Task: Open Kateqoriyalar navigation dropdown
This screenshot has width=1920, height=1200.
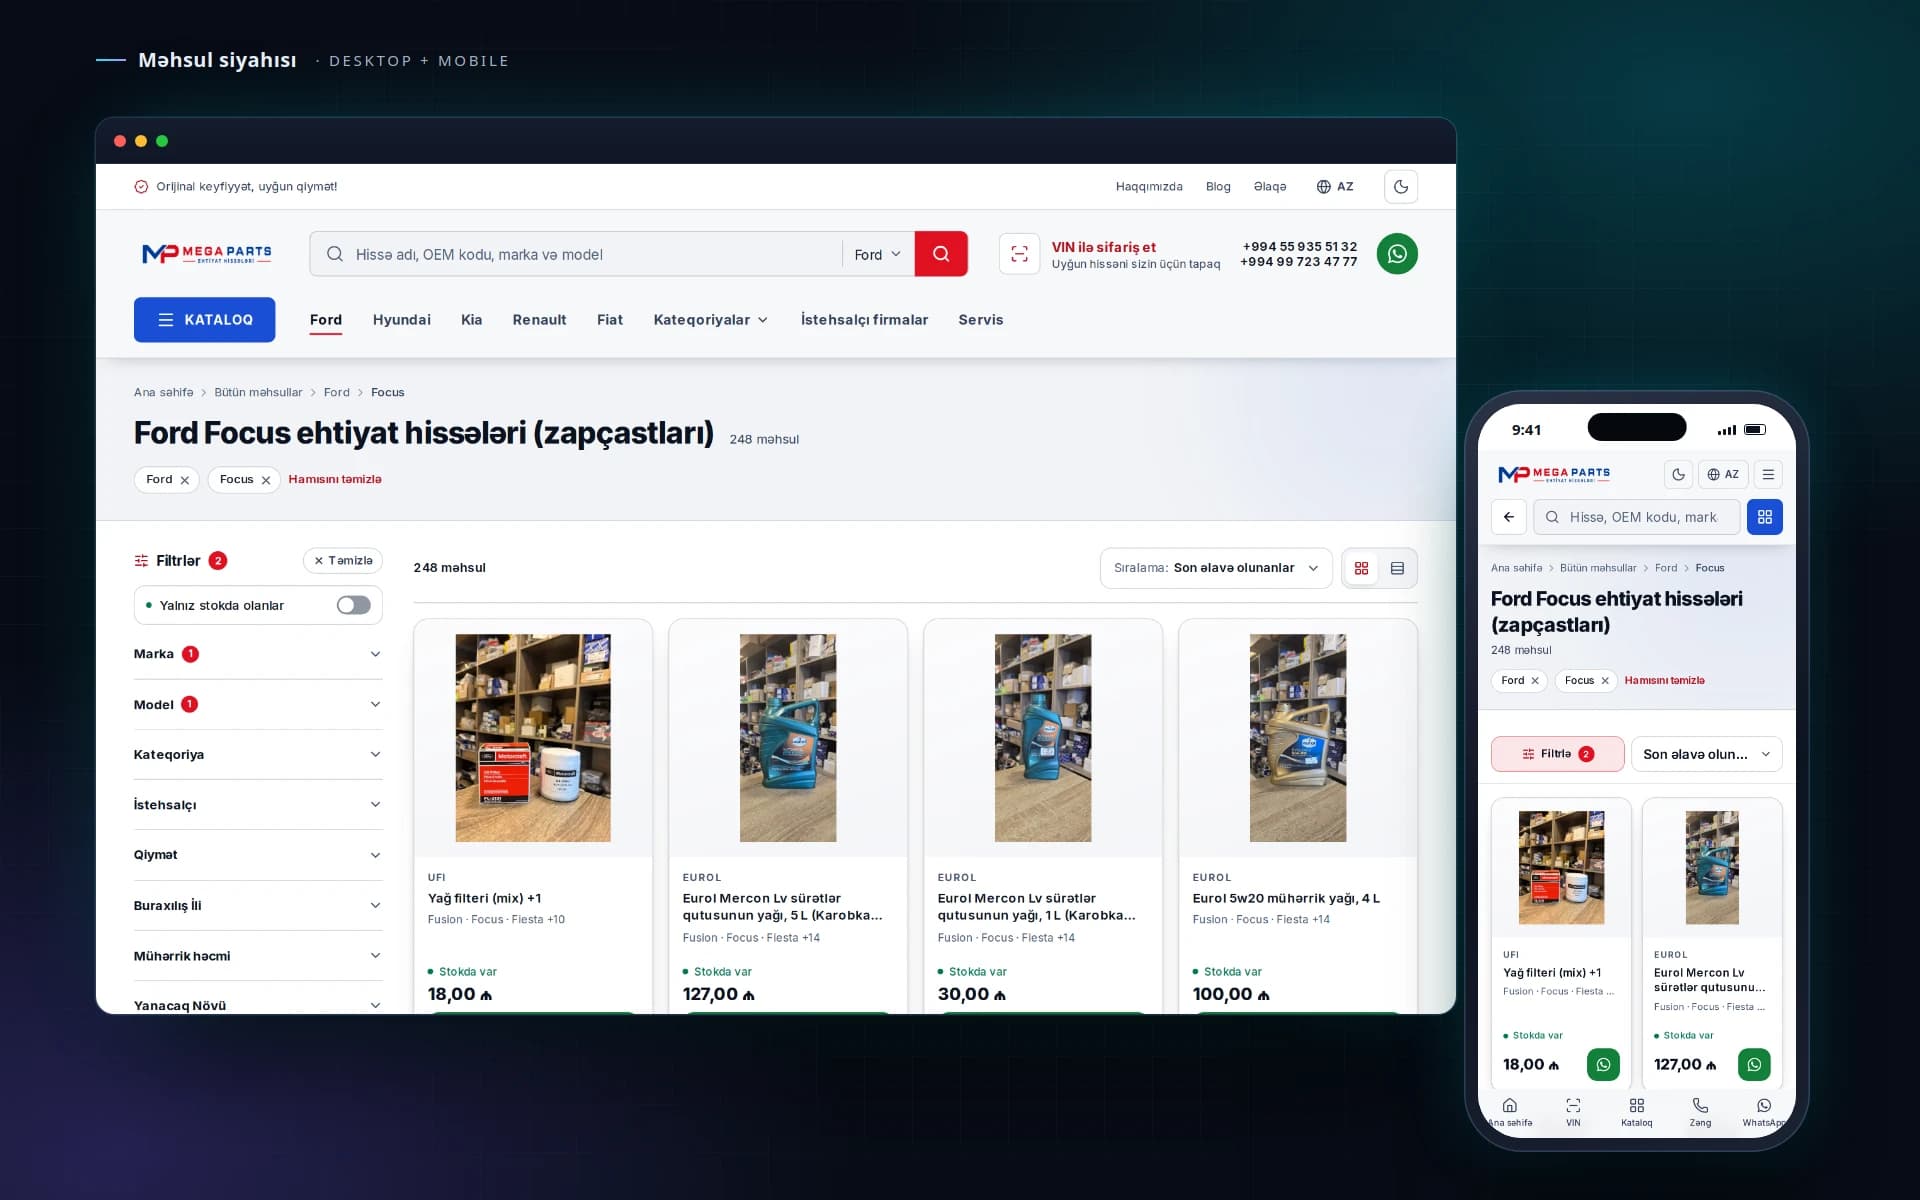Action: [710, 320]
